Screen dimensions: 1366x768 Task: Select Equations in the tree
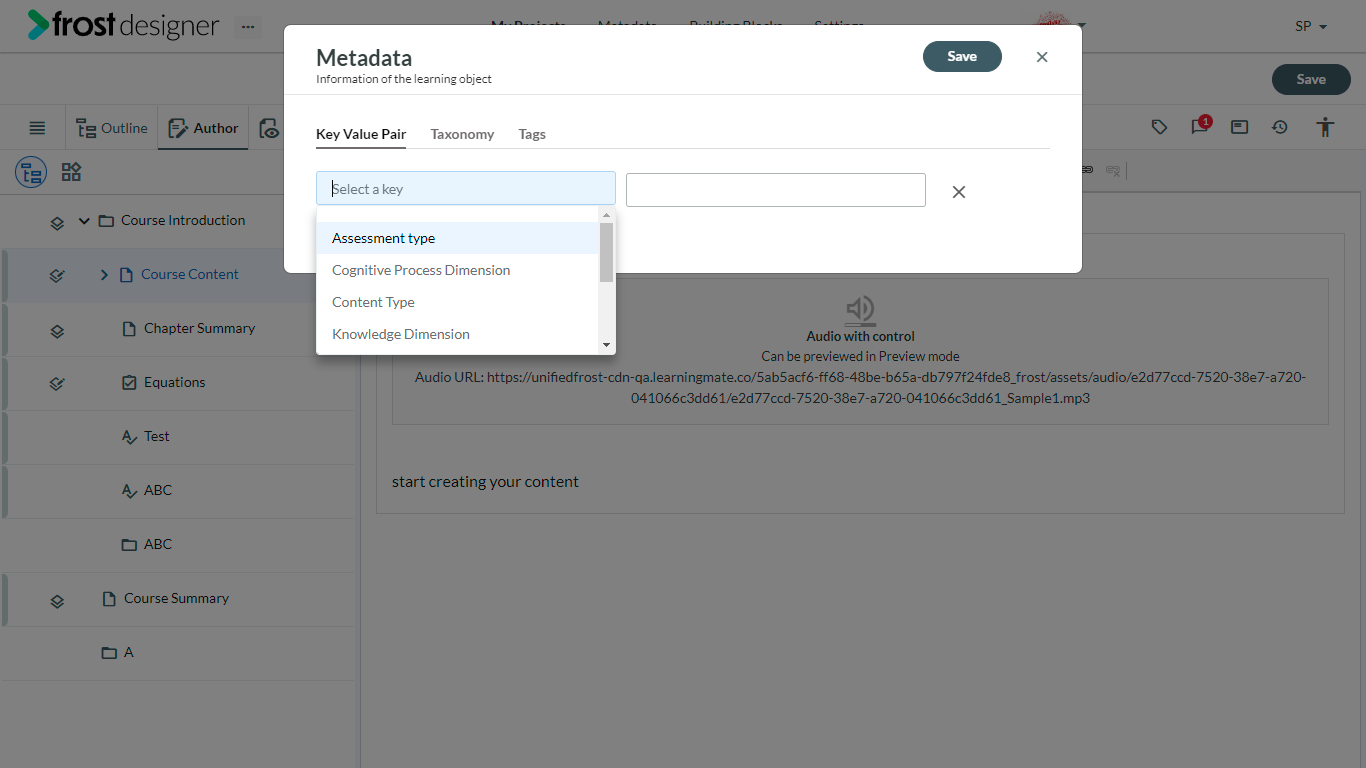click(x=174, y=382)
